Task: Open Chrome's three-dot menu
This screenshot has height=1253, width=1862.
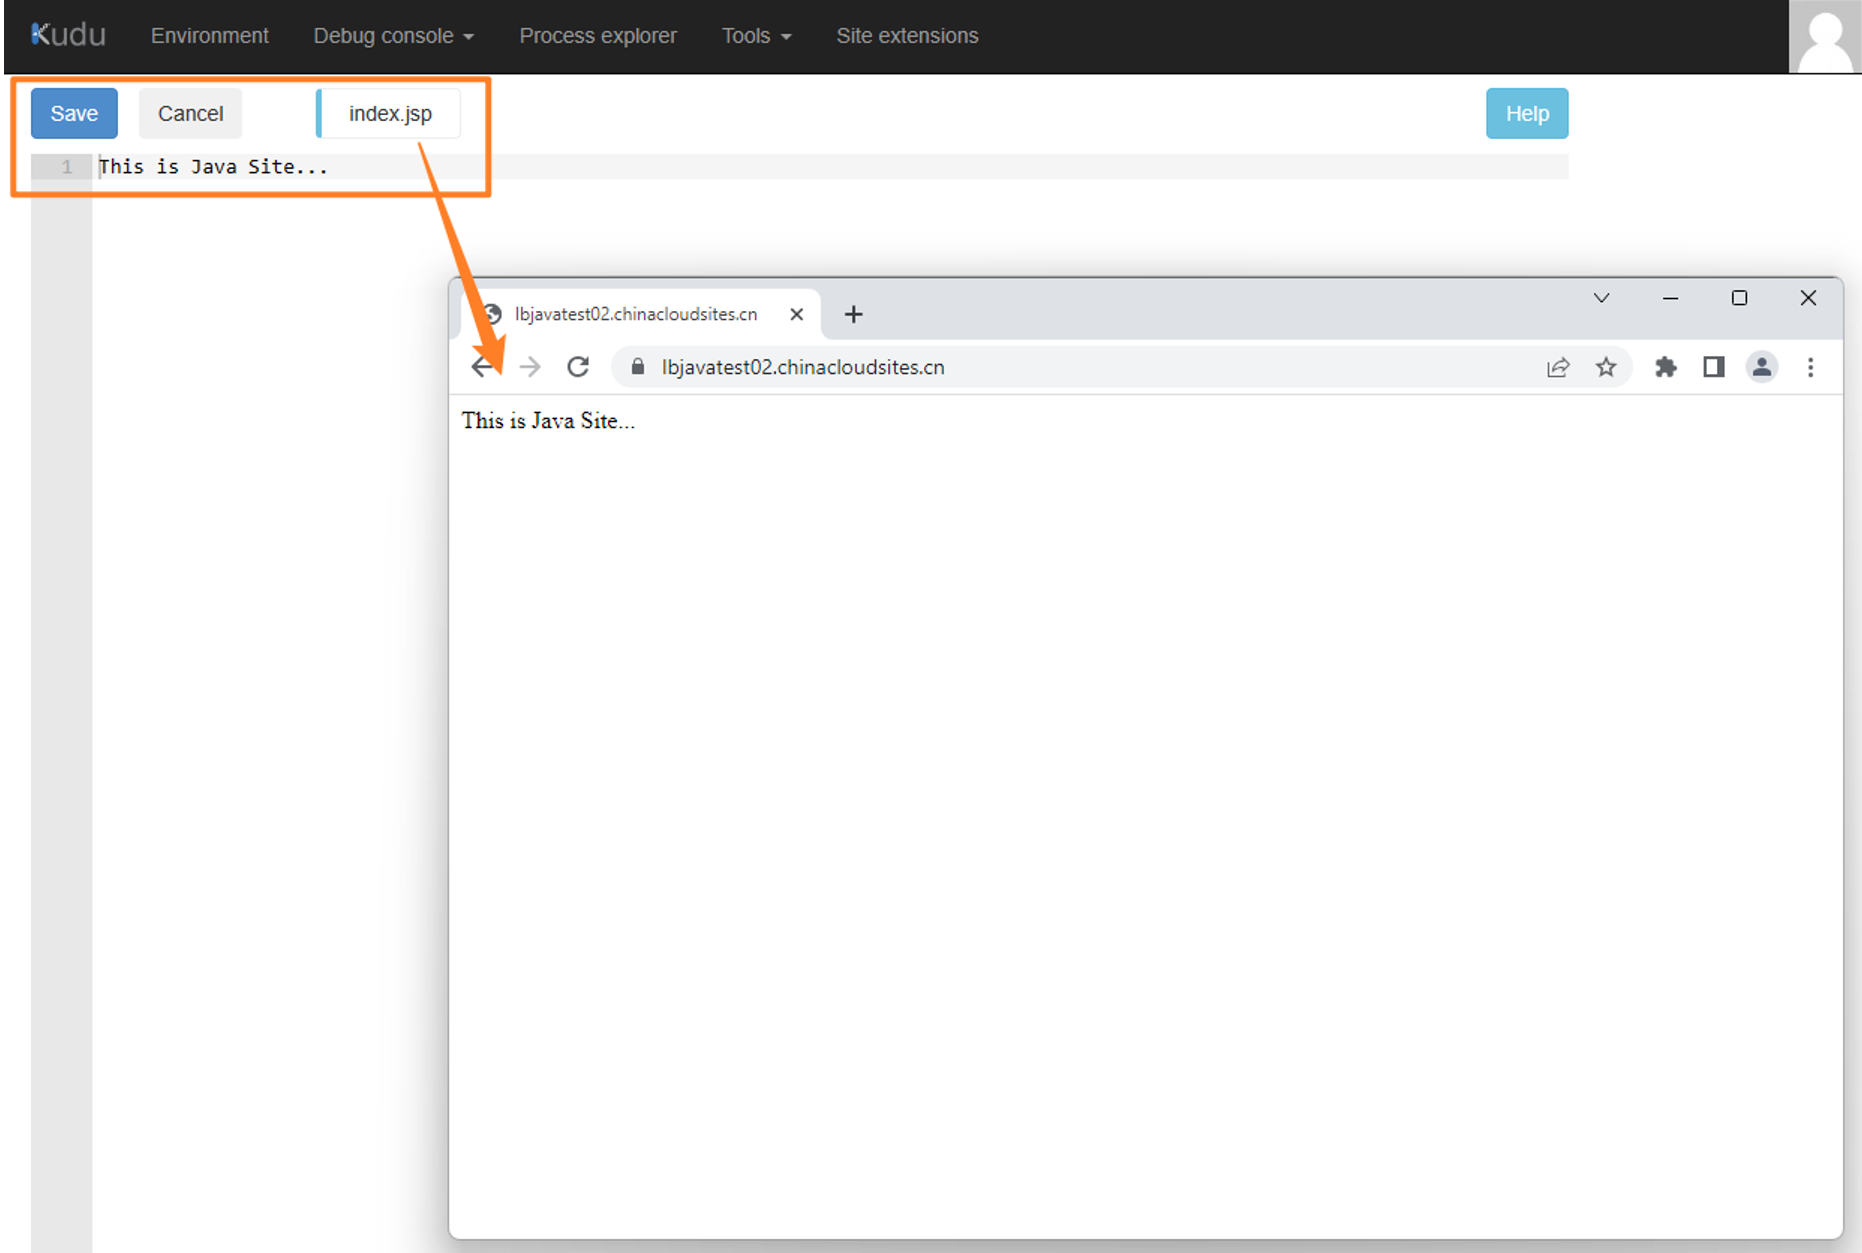Action: click(x=1810, y=367)
